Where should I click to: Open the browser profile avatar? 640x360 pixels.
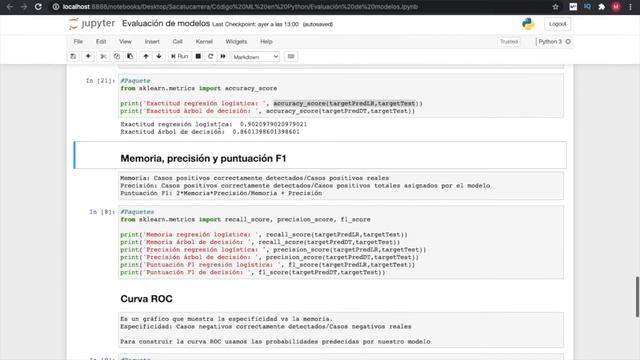tap(616, 7)
